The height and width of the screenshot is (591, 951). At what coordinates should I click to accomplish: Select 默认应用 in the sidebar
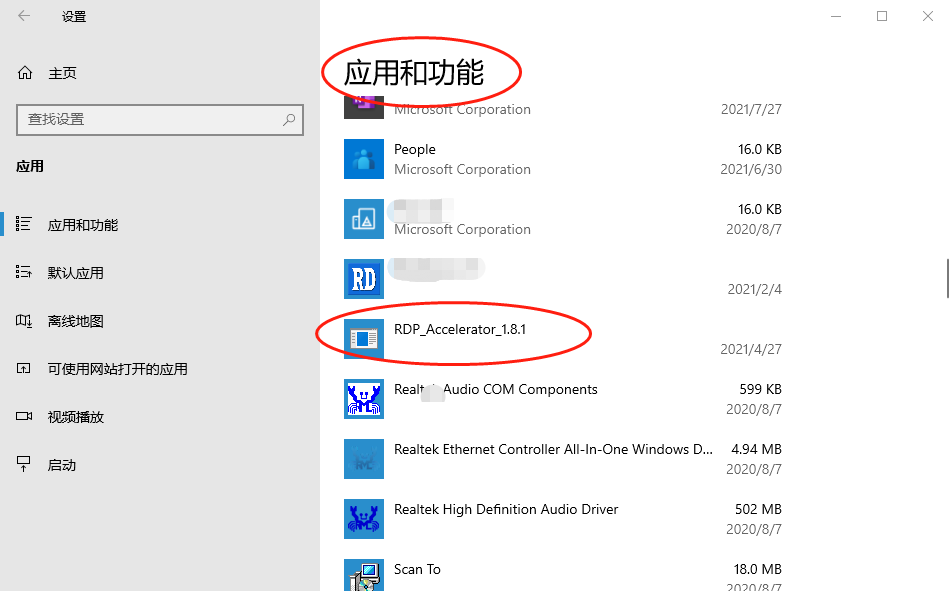[76, 273]
